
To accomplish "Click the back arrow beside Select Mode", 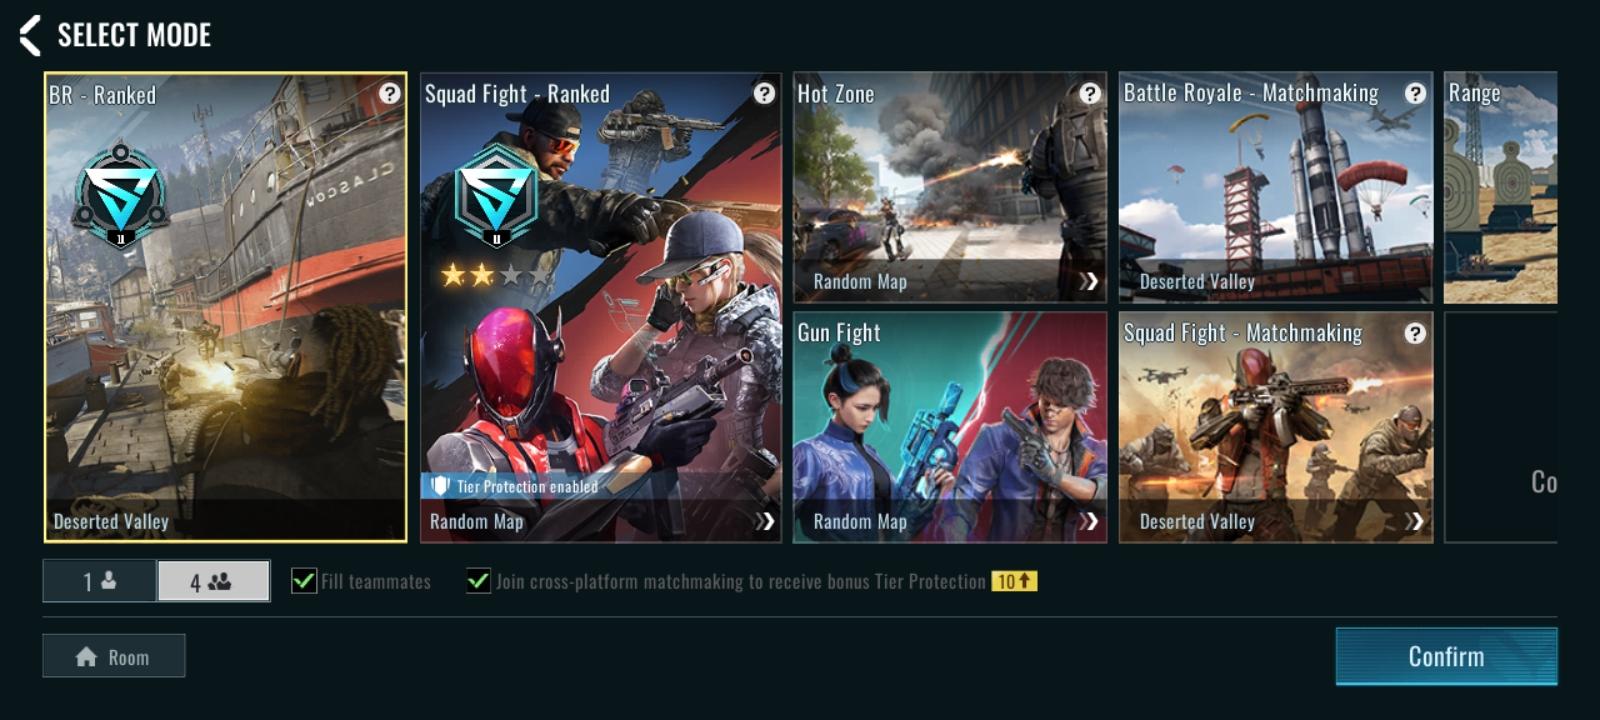I will click(31, 35).
